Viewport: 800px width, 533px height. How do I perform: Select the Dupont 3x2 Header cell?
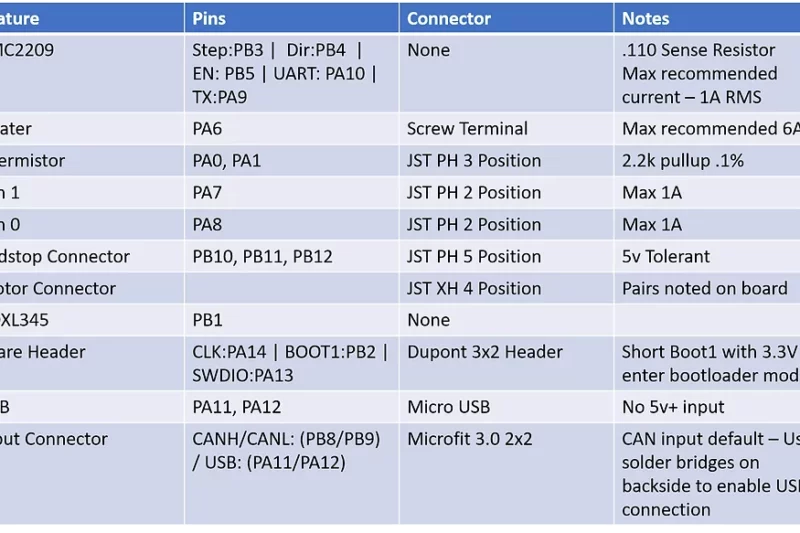coord(485,352)
